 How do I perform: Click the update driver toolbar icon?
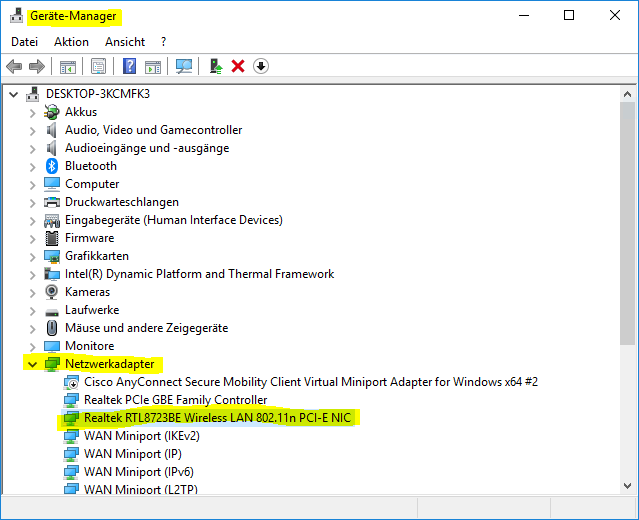coord(215,67)
